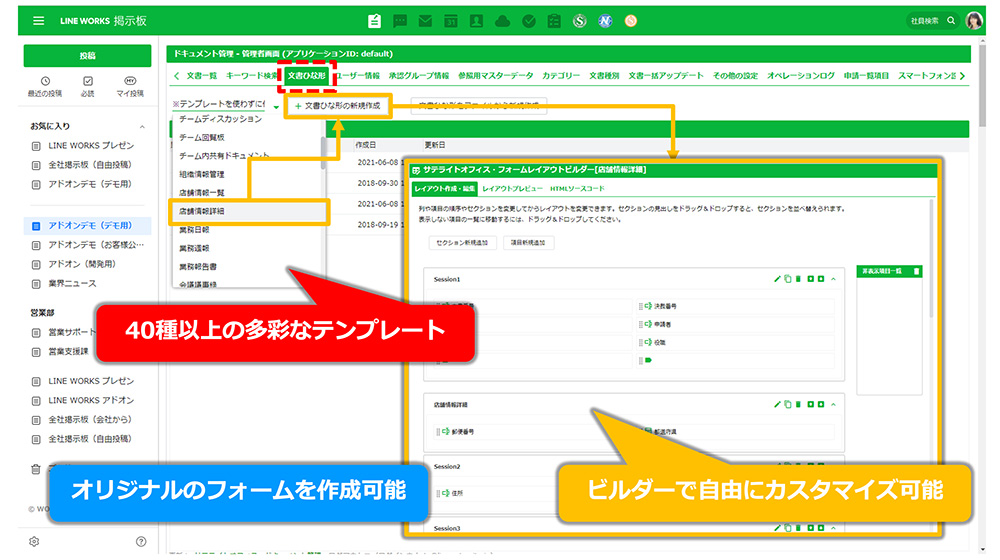Switch to the オペレーションログ tab
This screenshot has height=560, width=1000.
pyautogui.click(x=800, y=76)
